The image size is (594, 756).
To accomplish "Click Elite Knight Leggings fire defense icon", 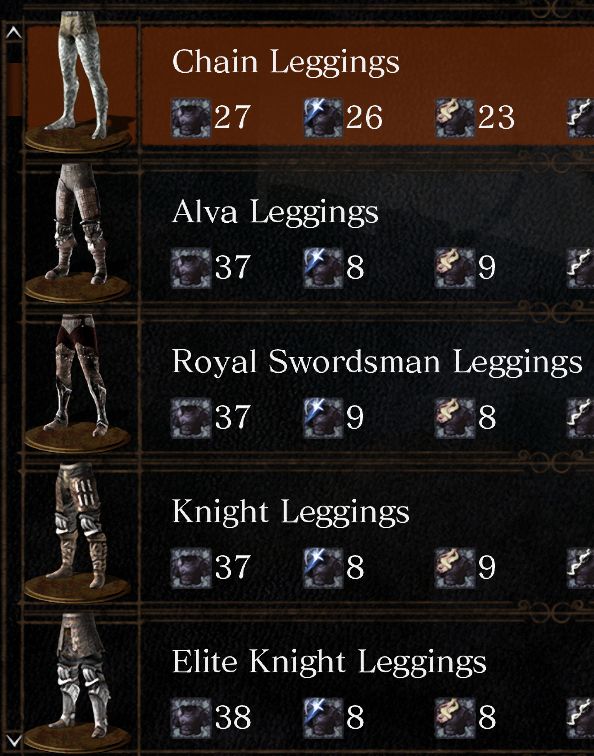I will click(455, 718).
